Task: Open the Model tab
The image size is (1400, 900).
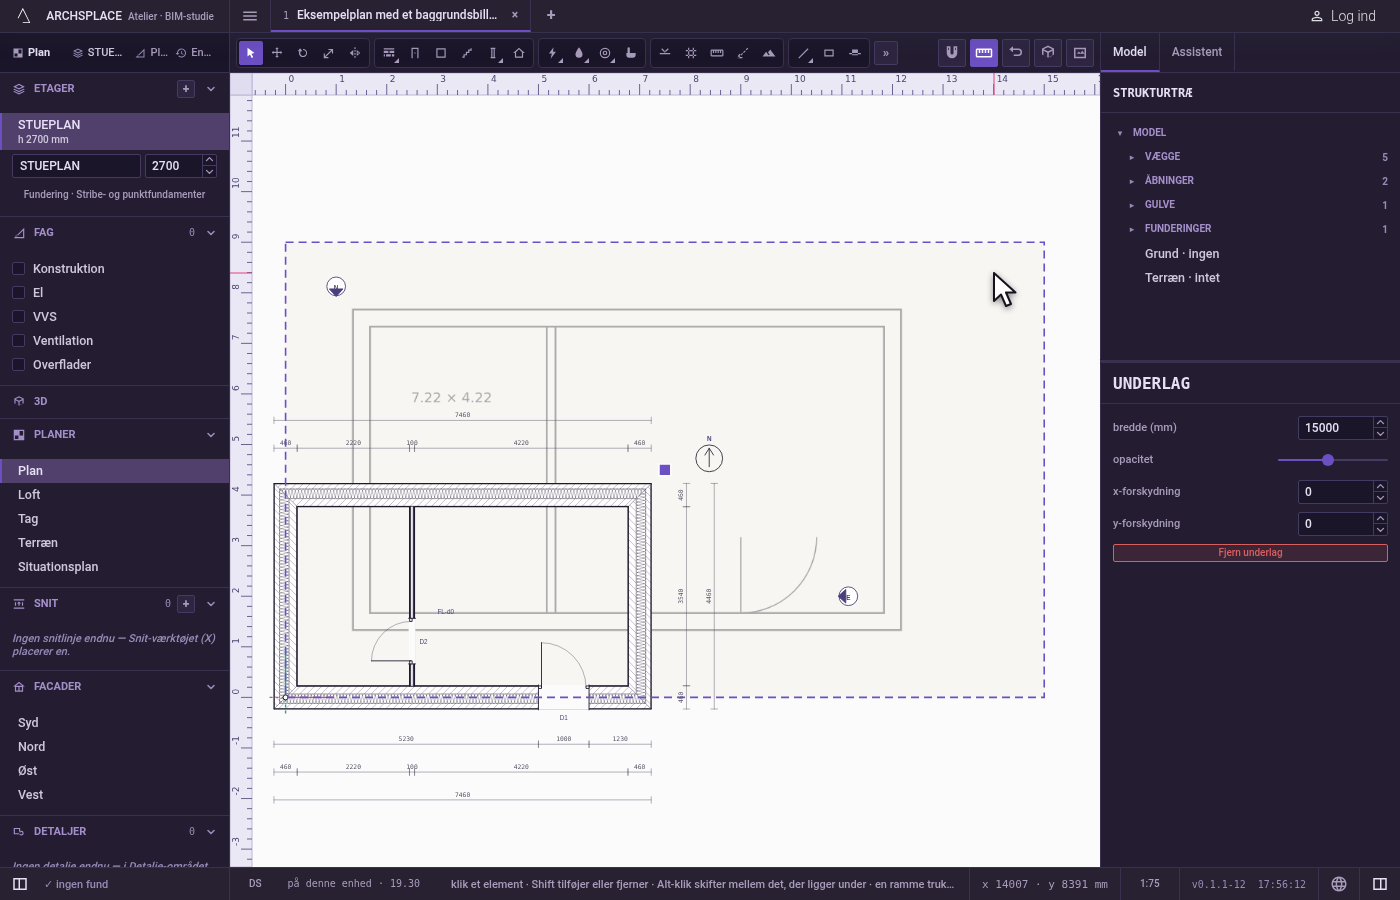Action: click(1130, 52)
